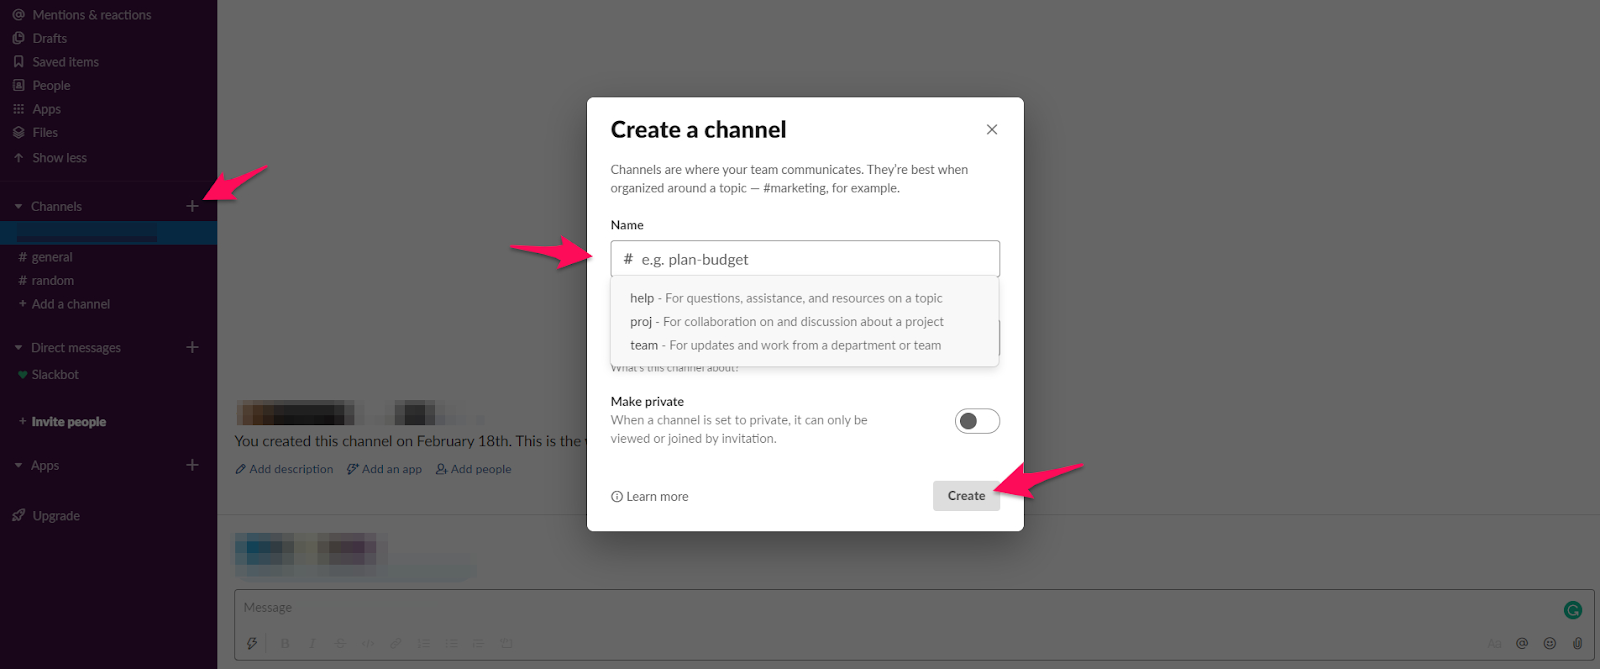Screen dimensions: 1600x669
Task: Open the Drafts section
Action: [40, 38]
